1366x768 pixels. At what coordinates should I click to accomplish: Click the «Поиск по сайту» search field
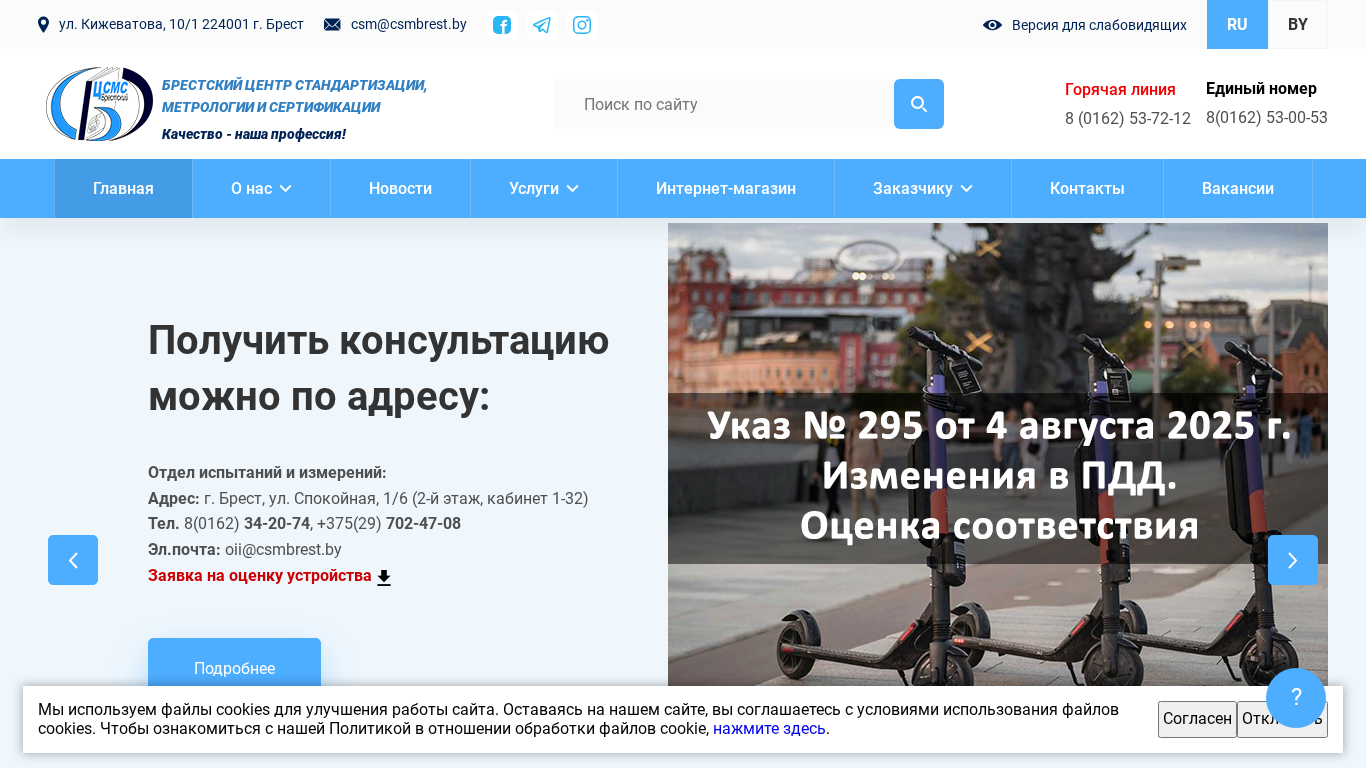point(724,104)
